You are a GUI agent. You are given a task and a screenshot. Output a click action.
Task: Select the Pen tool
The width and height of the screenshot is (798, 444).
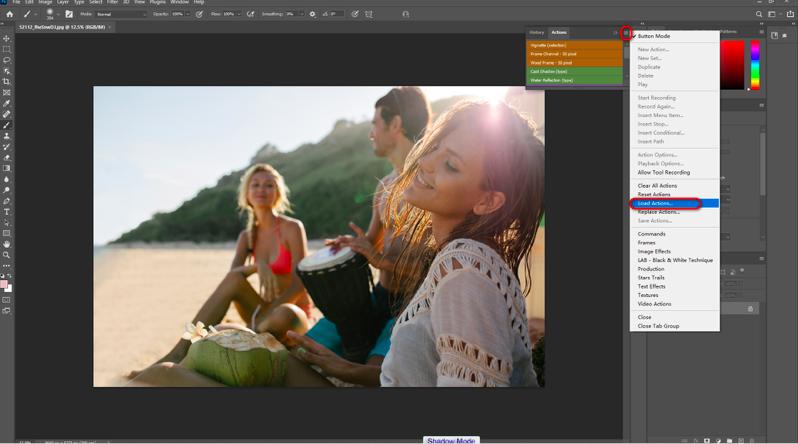pos(7,201)
